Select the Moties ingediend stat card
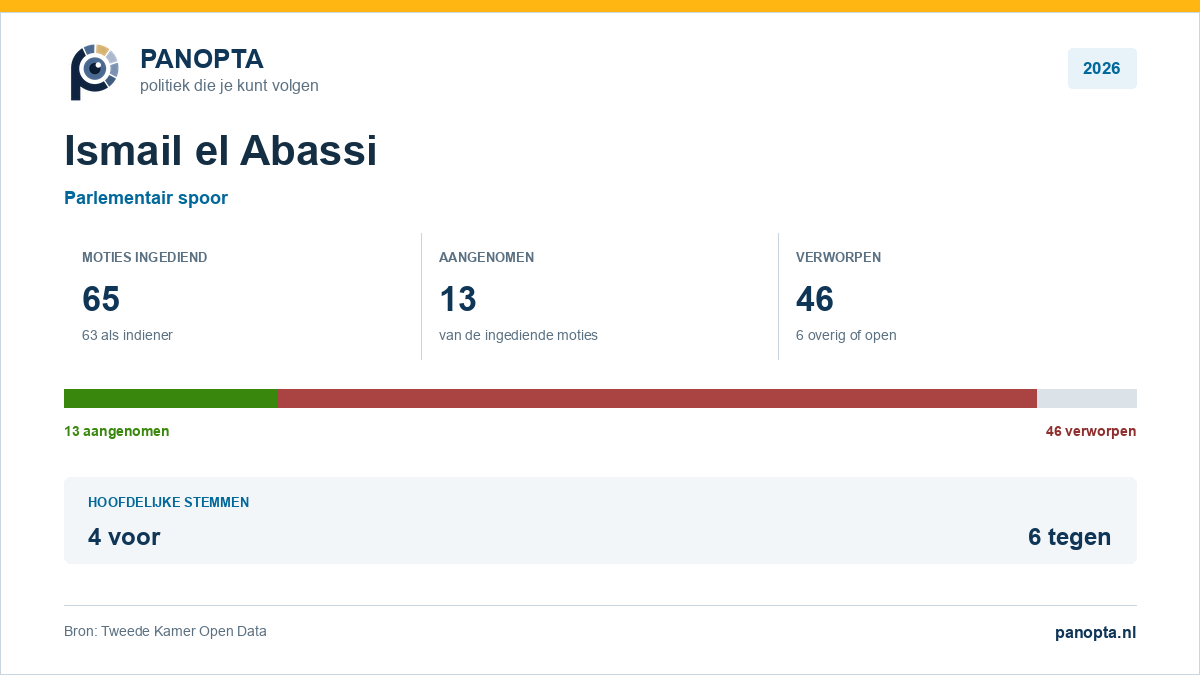The image size is (1200, 675). (243, 296)
